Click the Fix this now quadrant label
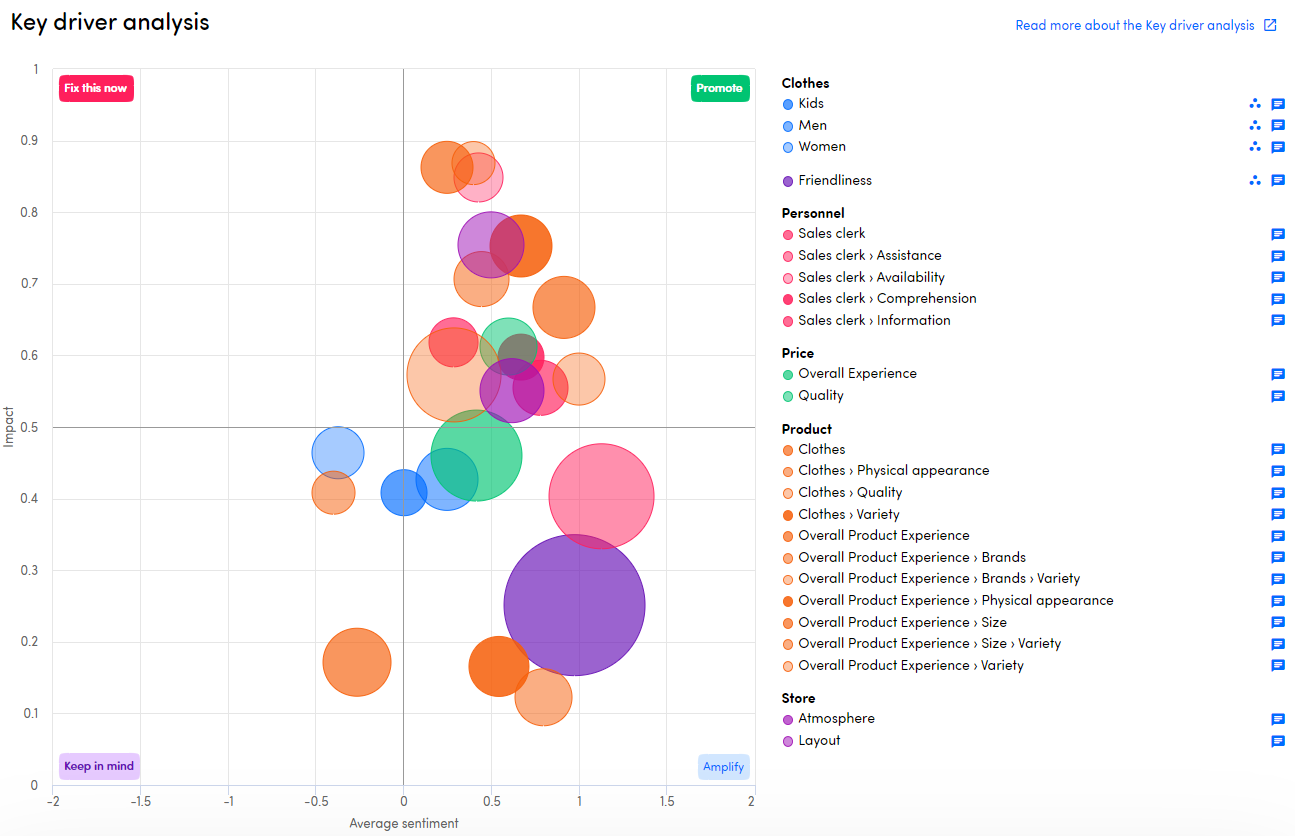Screen dimensions: 1295x836 [96, 88]
